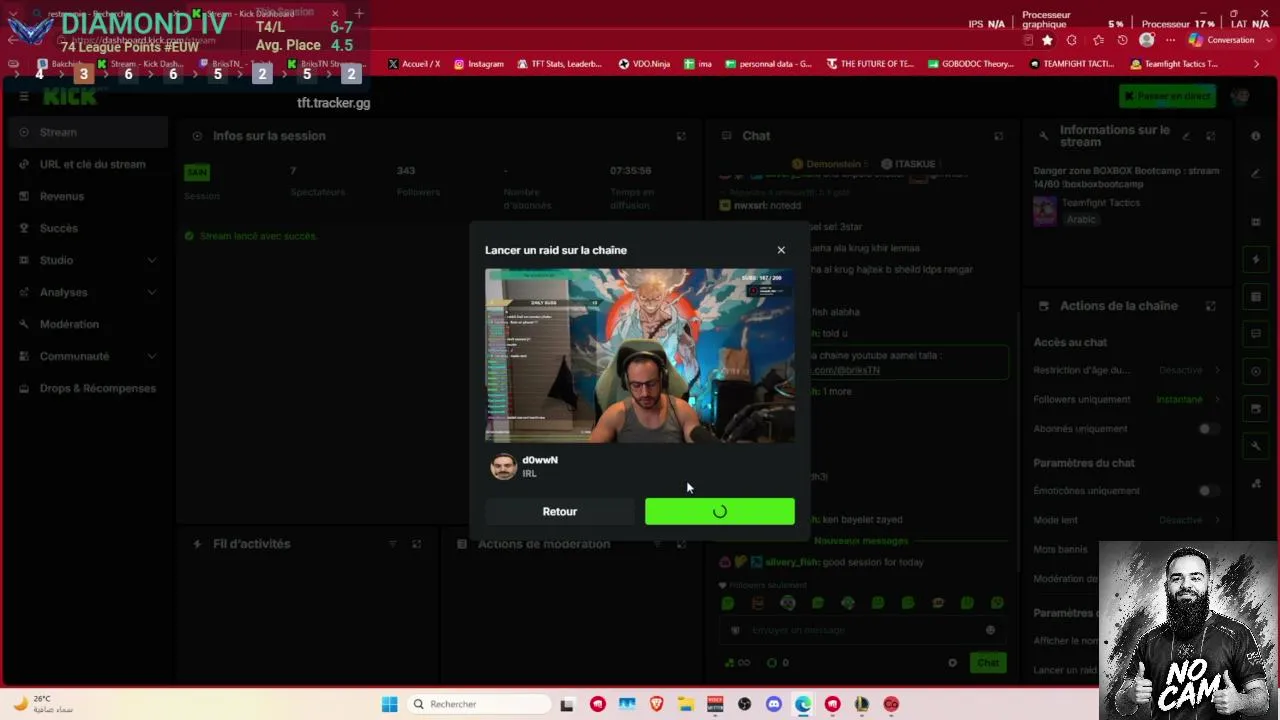Open the emote picker in chat input

coord(991,630)
